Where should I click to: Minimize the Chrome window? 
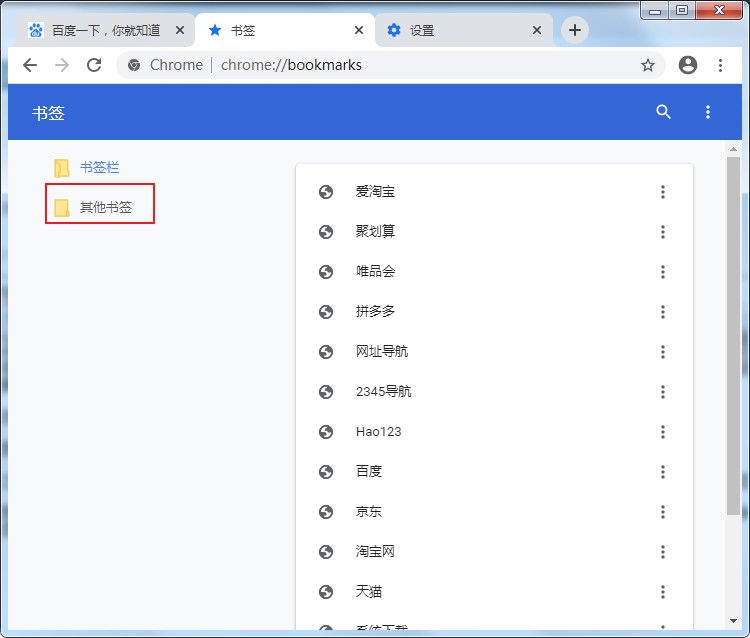point(655,10)
